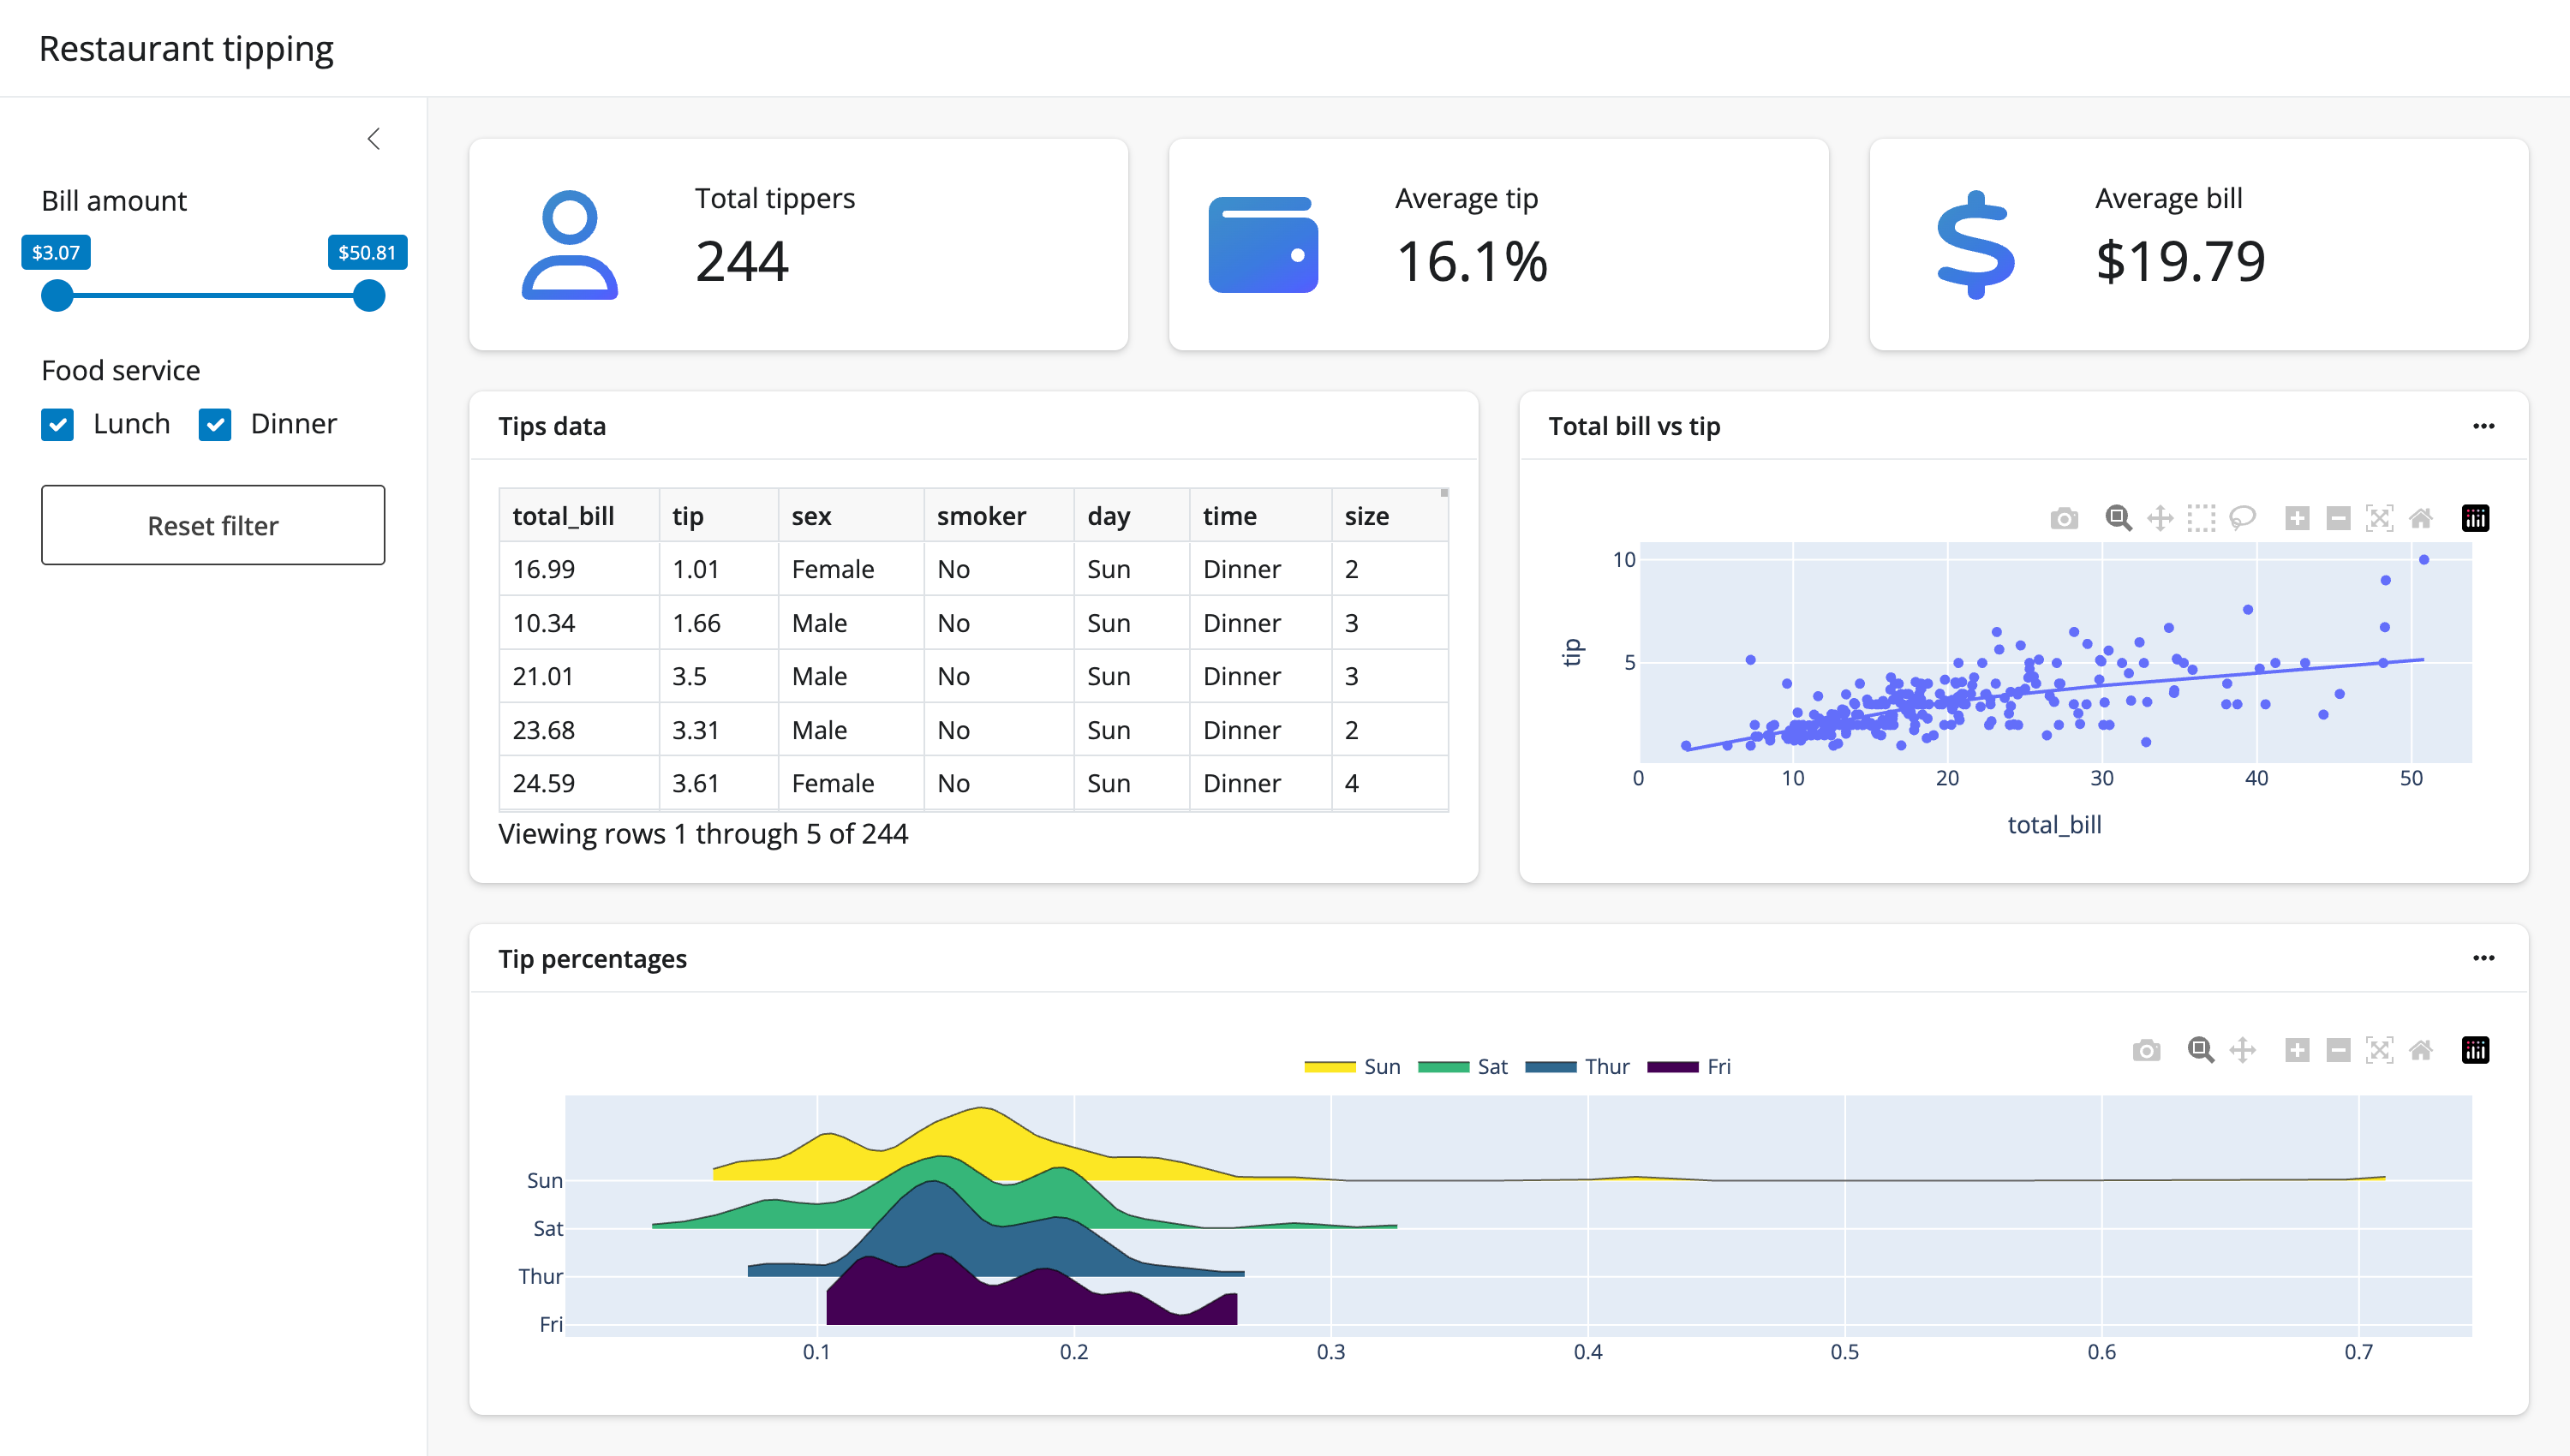Select the Pan tool on the scatter plot
2570x1456 pixels.
tap(2162, 518)
